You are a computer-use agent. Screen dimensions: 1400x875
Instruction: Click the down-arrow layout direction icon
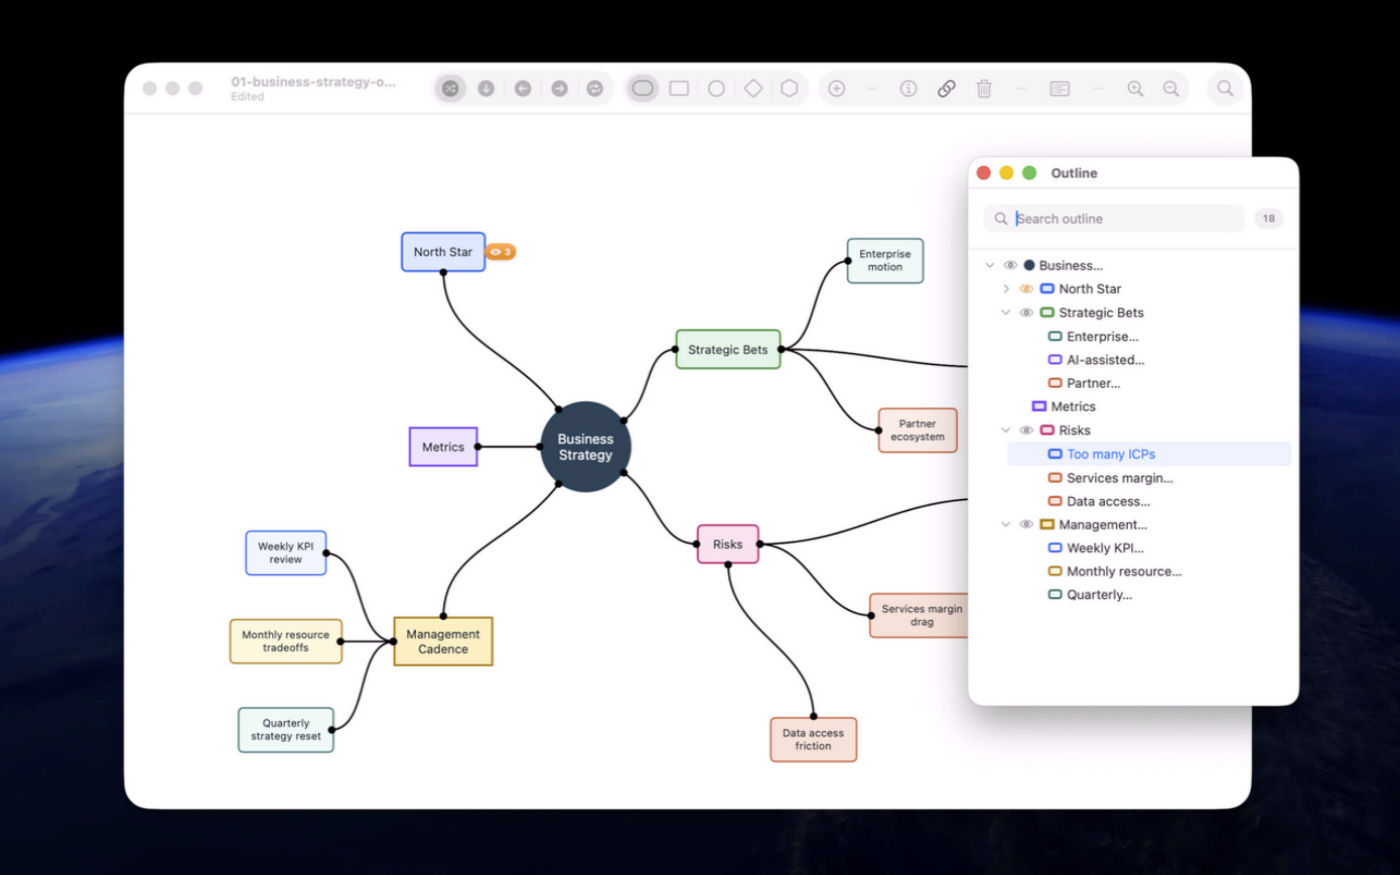(486, 89)
